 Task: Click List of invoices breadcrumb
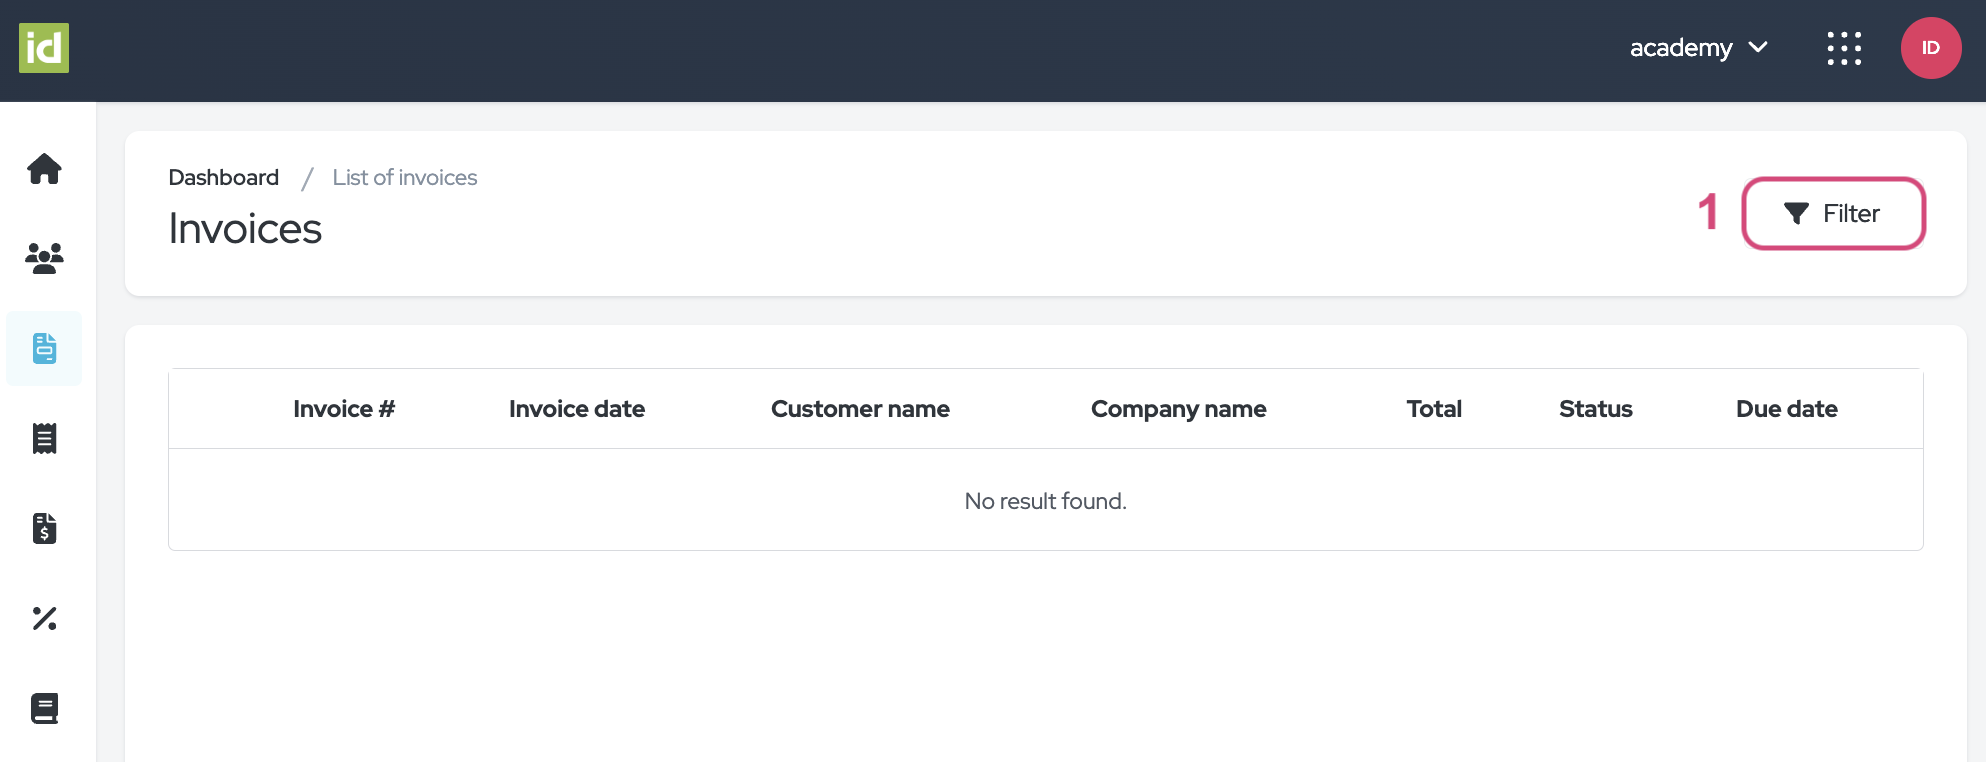click(405, 177)
